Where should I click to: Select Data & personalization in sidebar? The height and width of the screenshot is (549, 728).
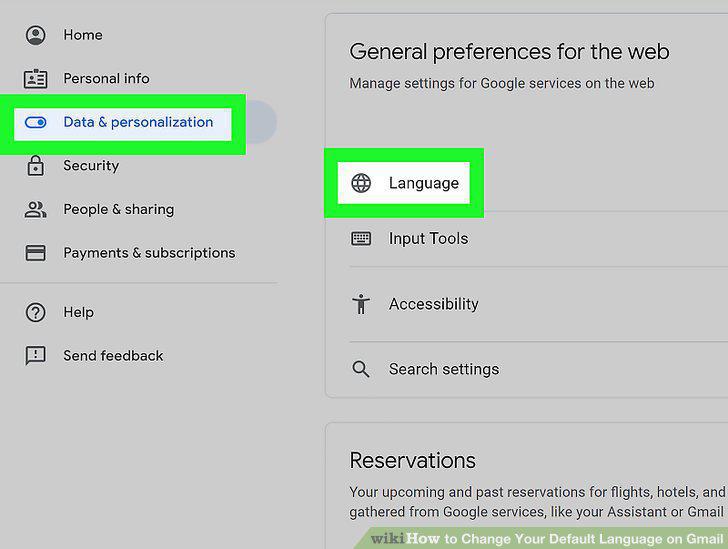click(138, 122)
